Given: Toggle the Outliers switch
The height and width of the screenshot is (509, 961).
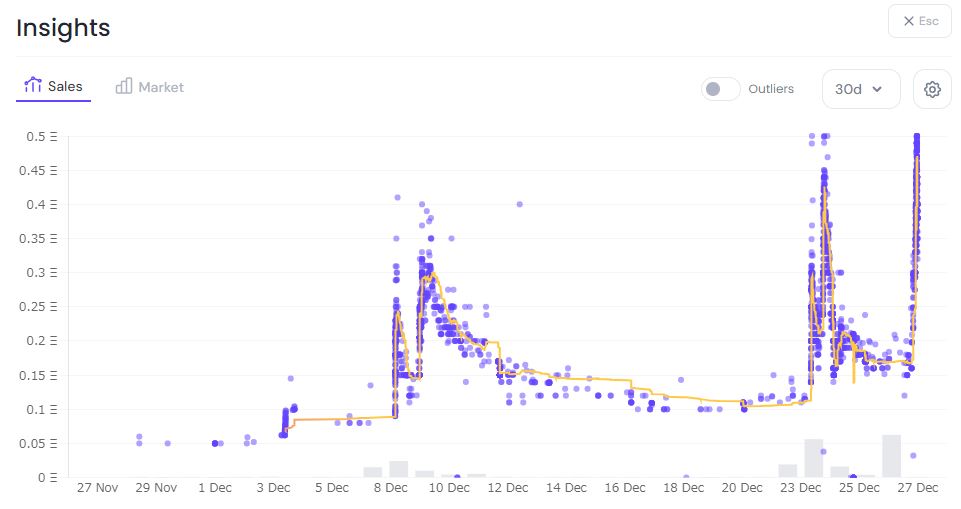Looking at the screenshot, I should (720, 89).
